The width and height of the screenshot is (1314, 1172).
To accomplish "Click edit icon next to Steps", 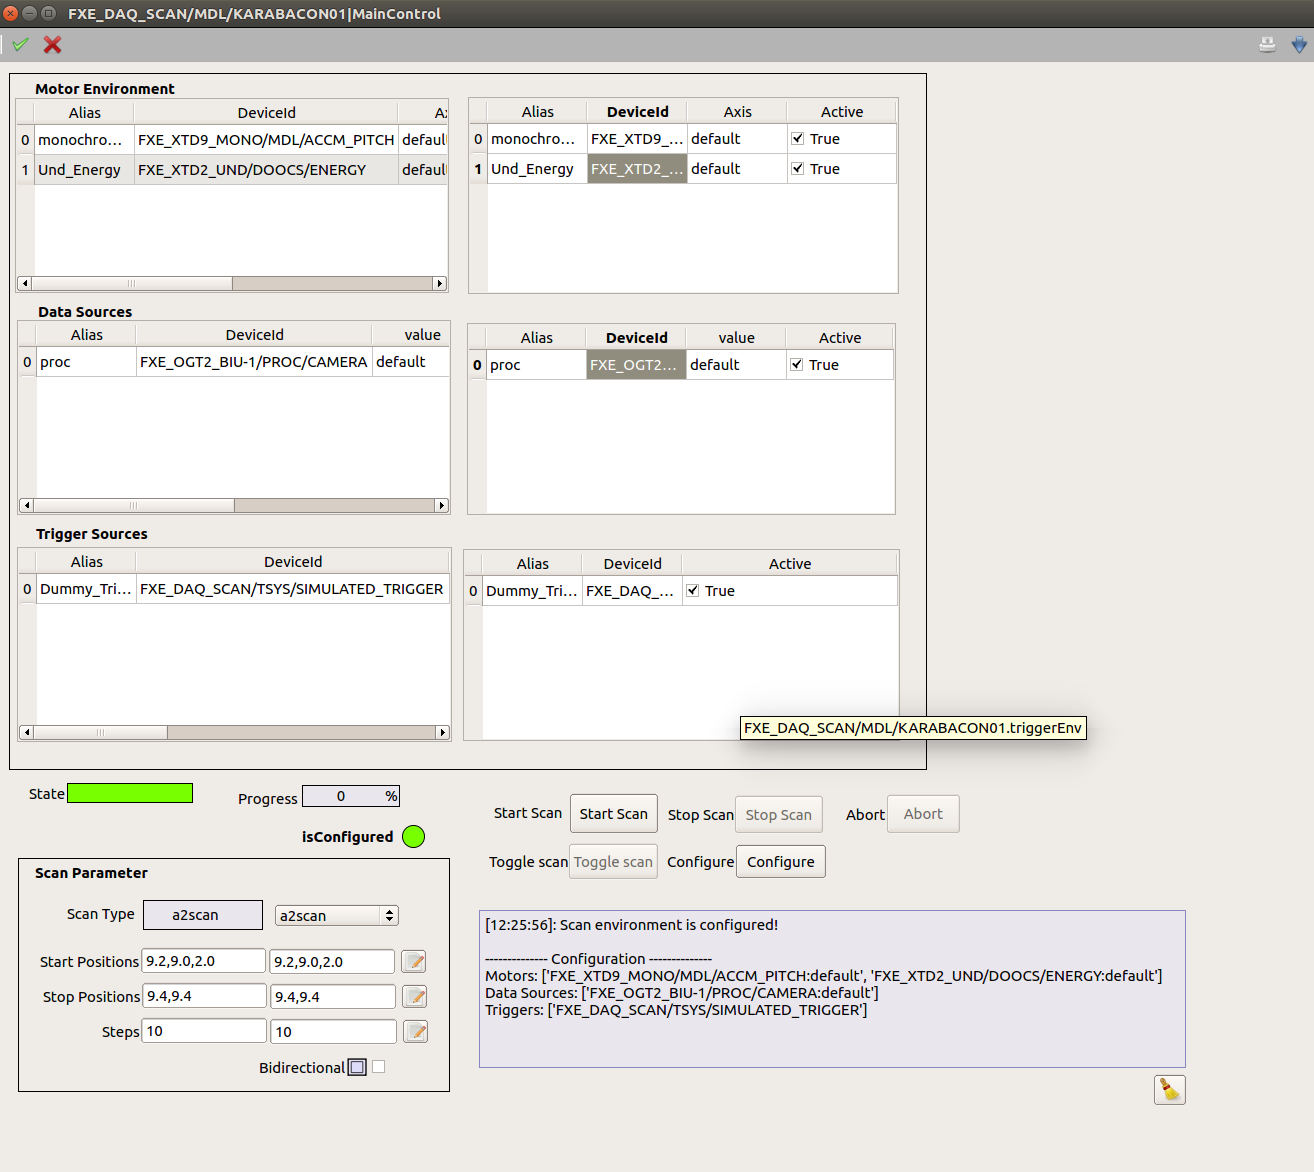I will tap(414, 1031).
